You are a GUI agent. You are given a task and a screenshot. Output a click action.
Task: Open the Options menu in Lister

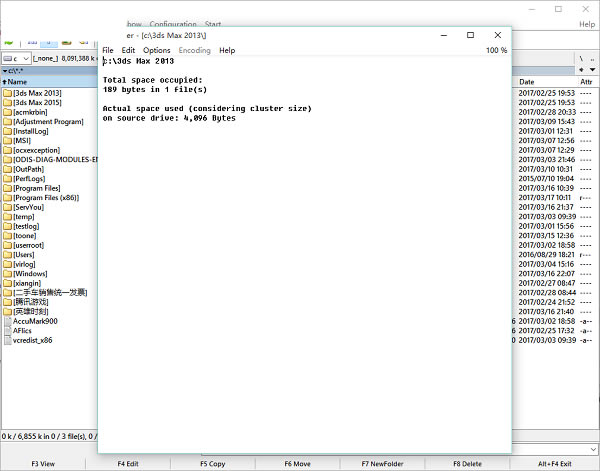[157, 50]
